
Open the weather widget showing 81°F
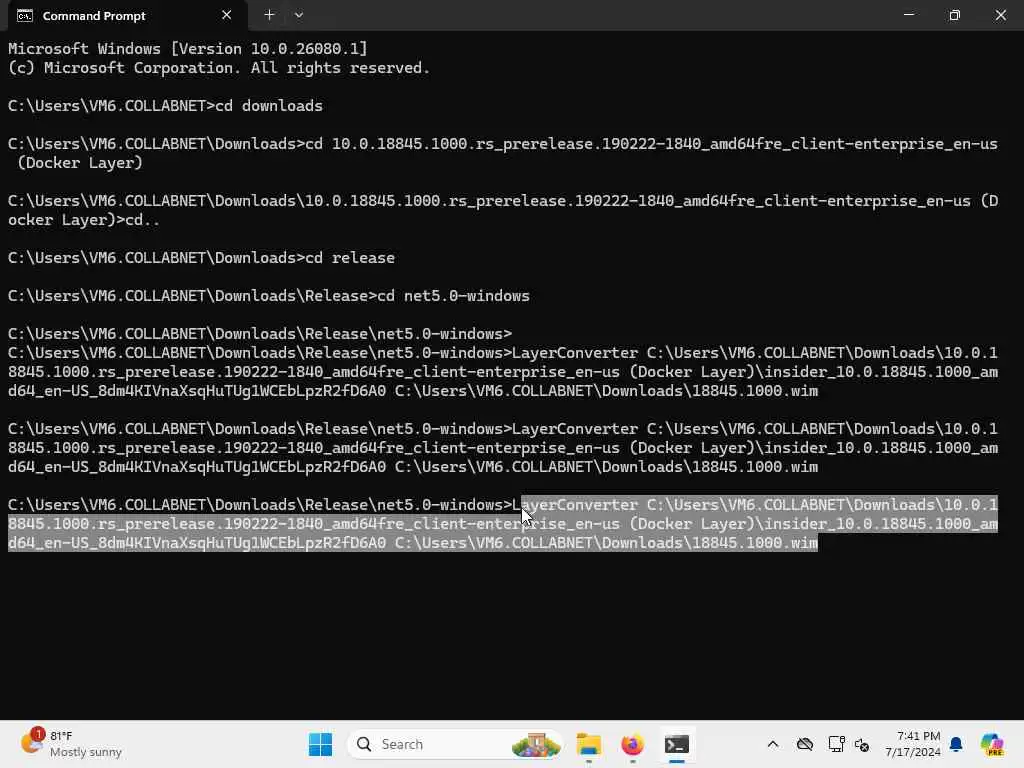pyautogui.click(x=72, y=744)
